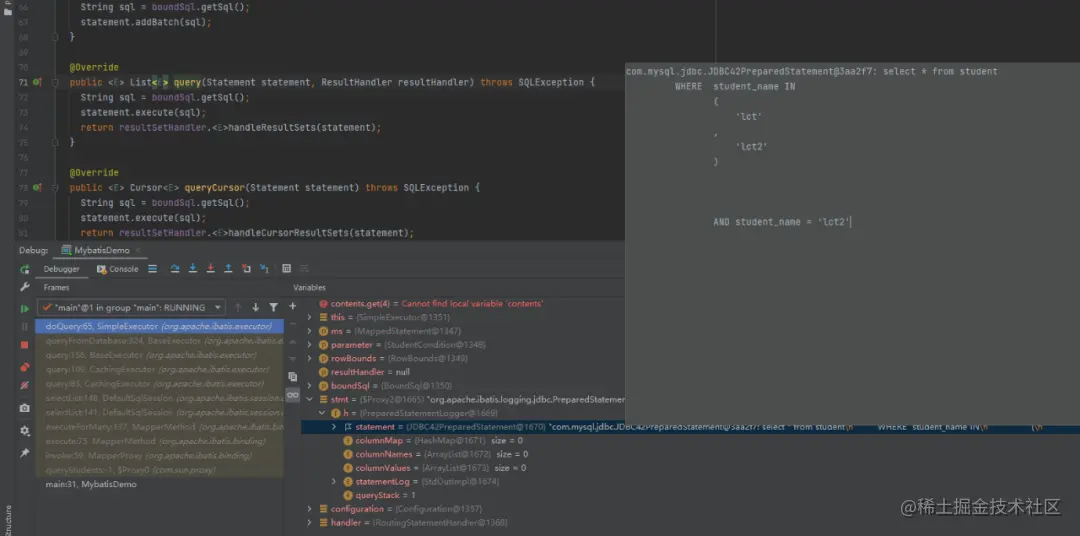The height and width of the screenshot is (536, 1080).
Task: Select frame main:31, MybatisDemo
Action: (159, 484)
